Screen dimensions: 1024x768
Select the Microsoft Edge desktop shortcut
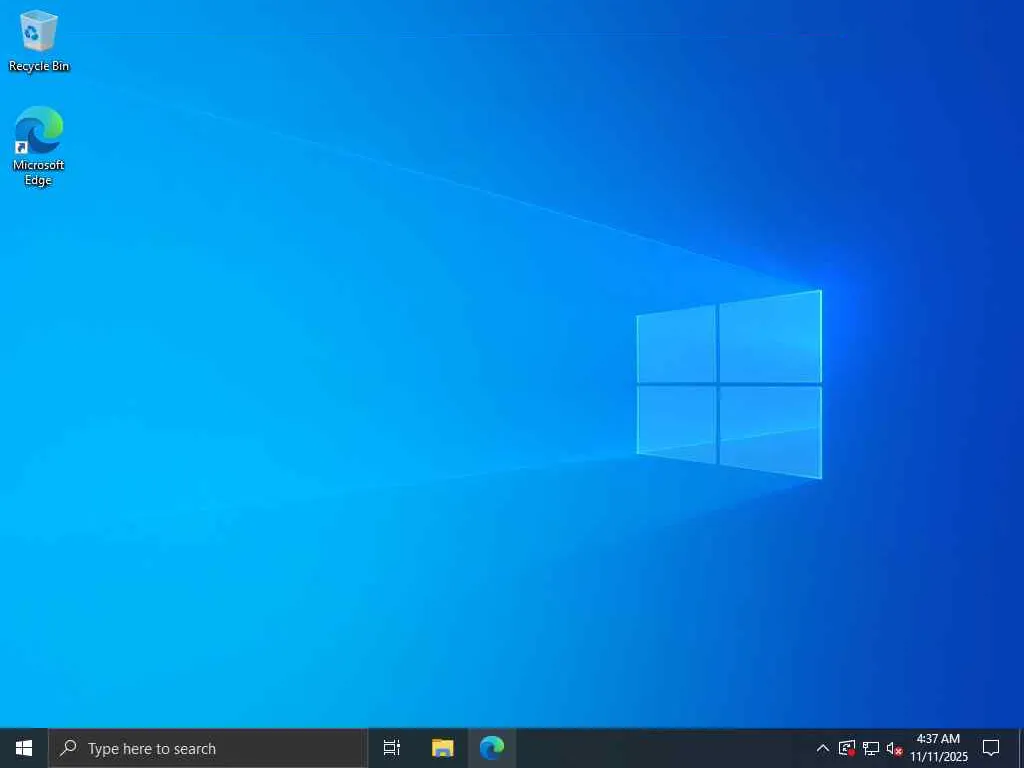tap(39, 146)
